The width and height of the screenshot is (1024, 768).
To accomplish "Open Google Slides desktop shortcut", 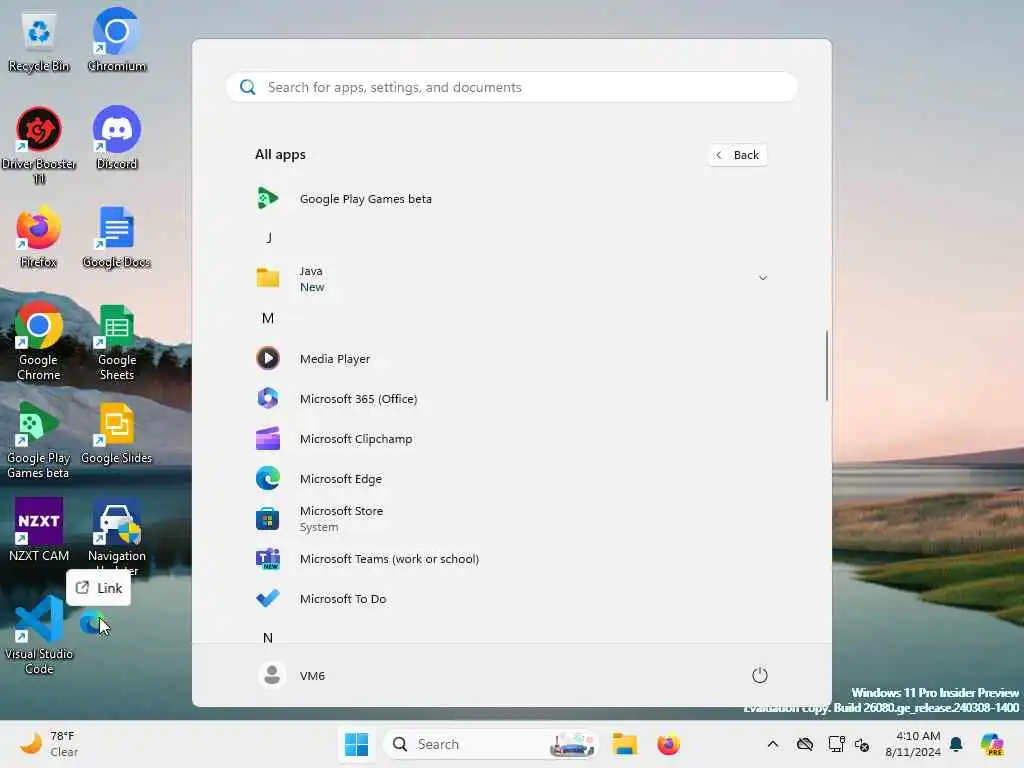I will (x=117, y=434).
